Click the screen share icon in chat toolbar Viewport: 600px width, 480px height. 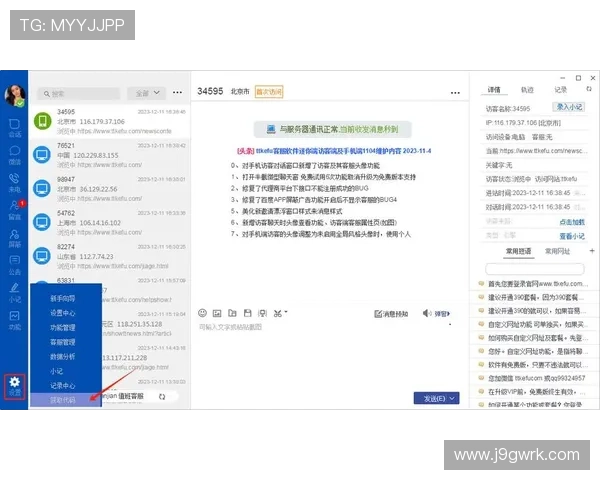click(x=262, y=313)
